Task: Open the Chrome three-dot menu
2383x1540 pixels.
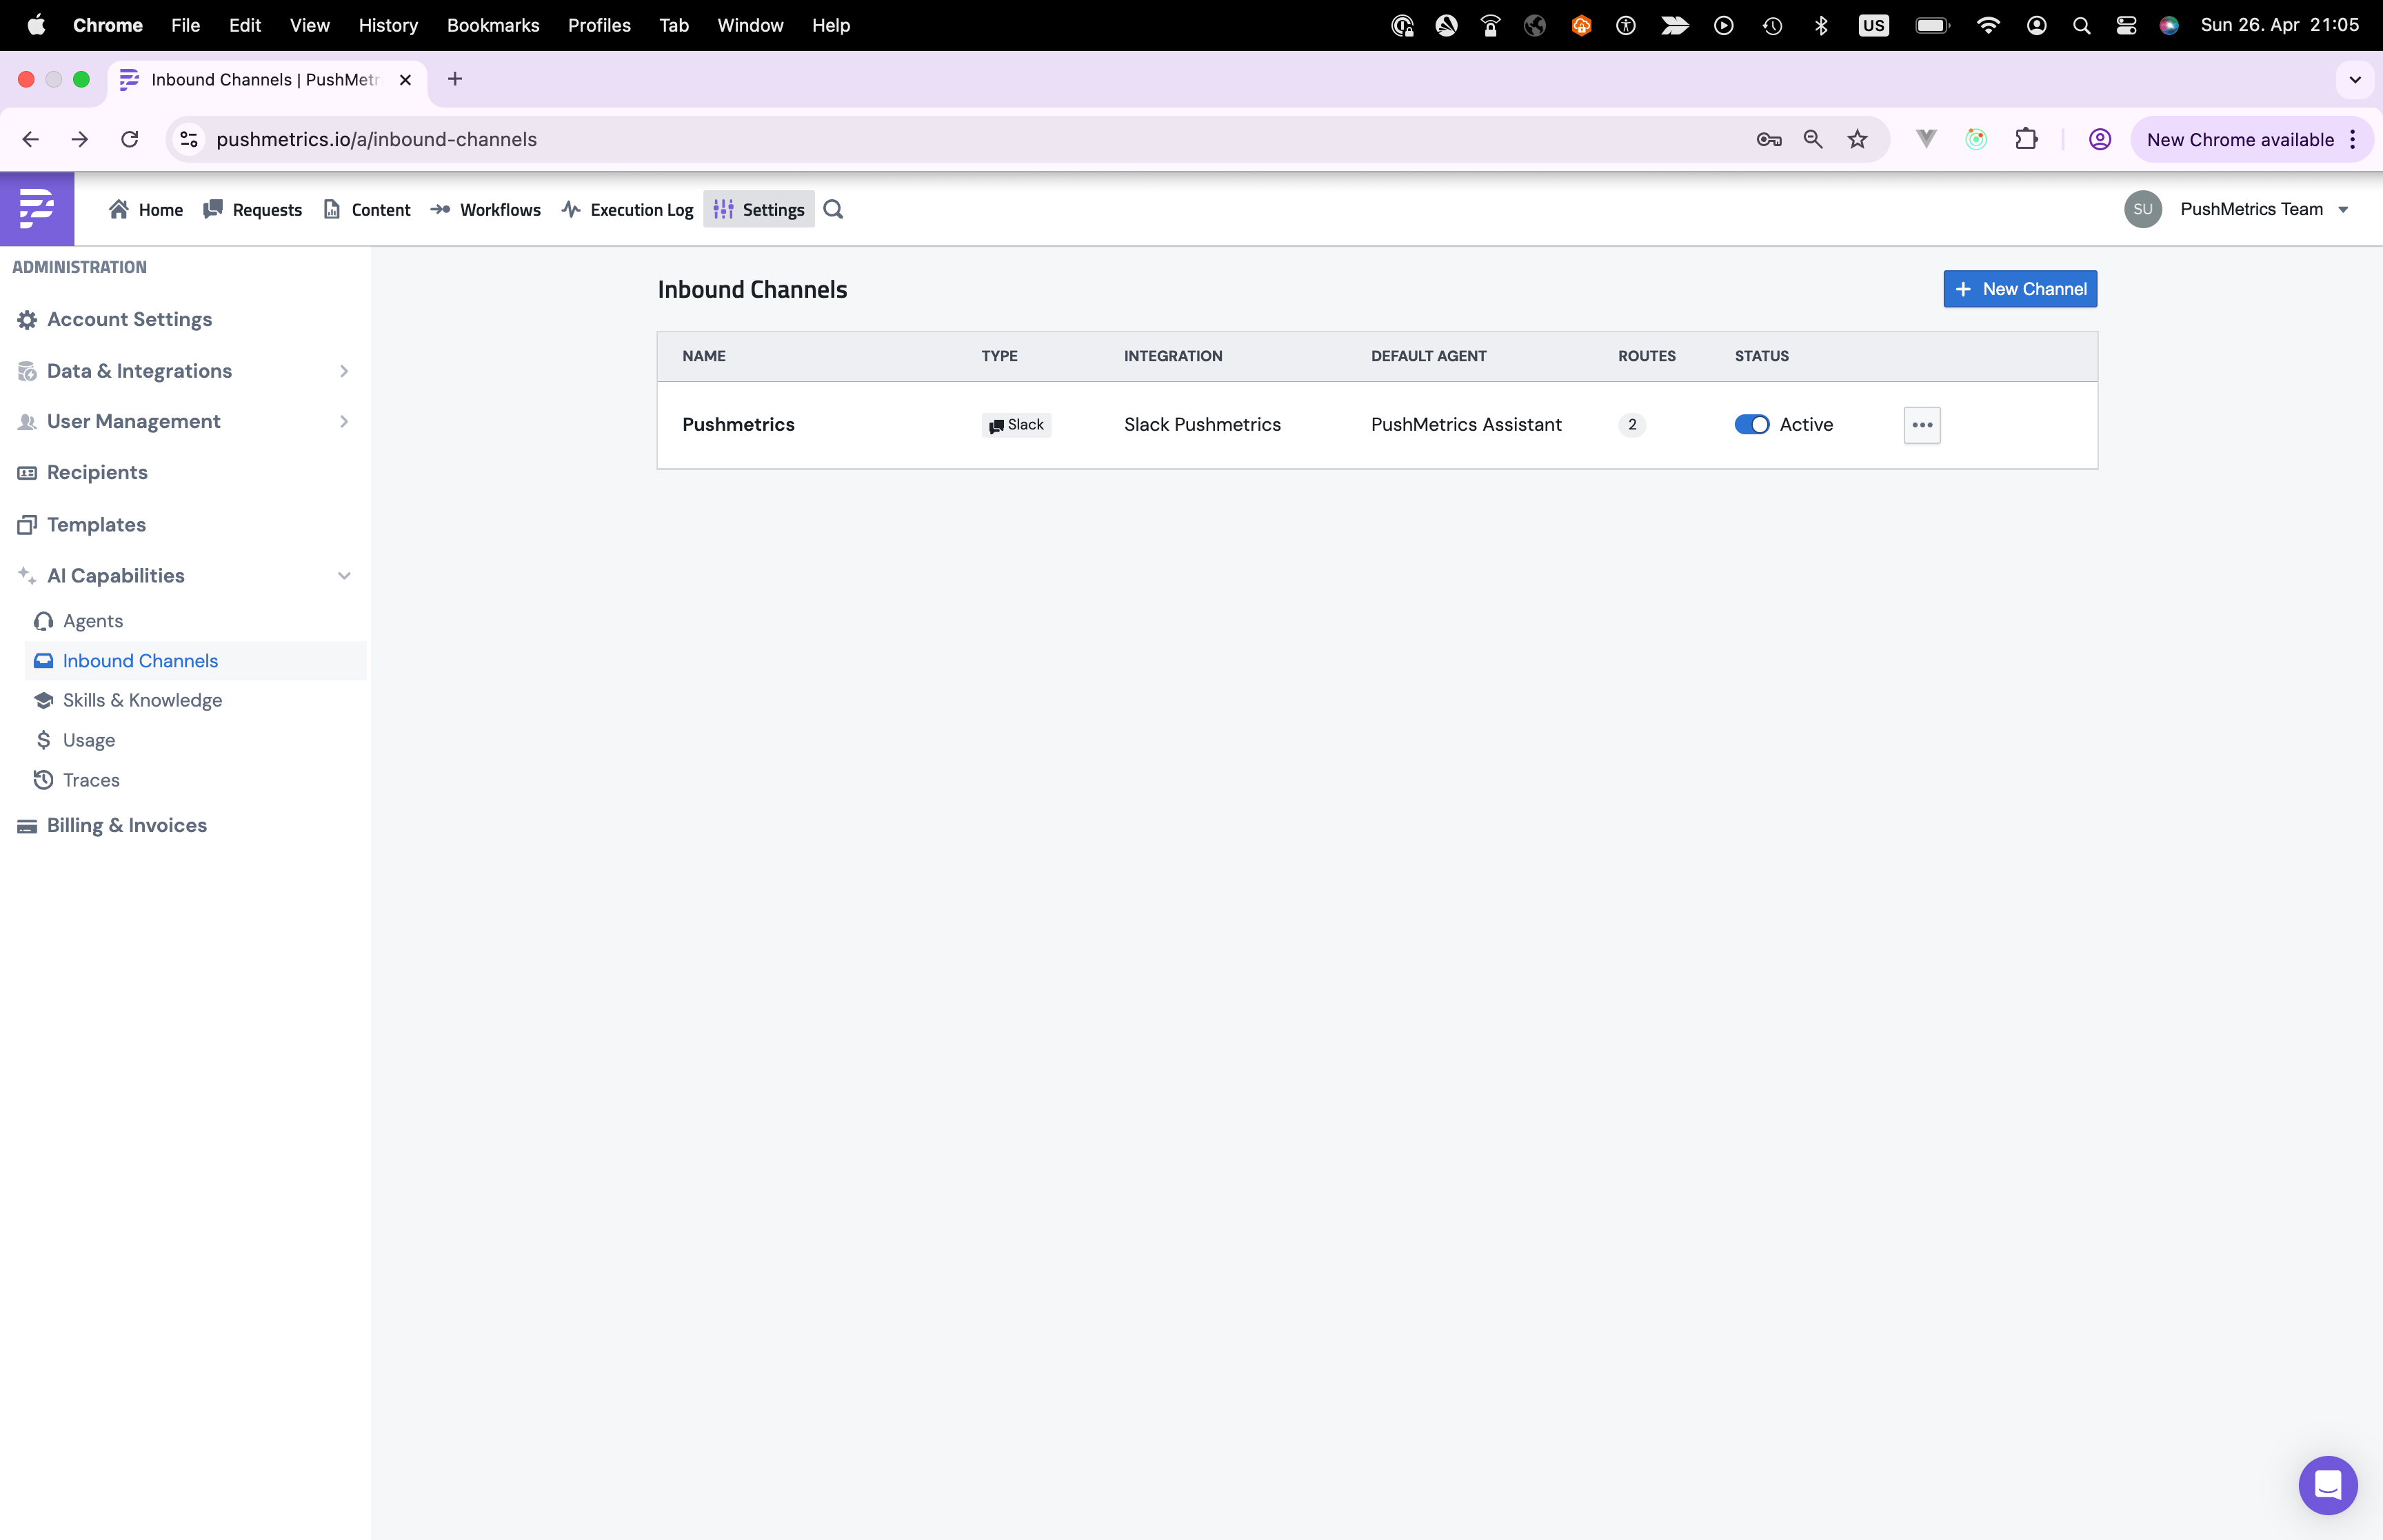Action: 2352,139
